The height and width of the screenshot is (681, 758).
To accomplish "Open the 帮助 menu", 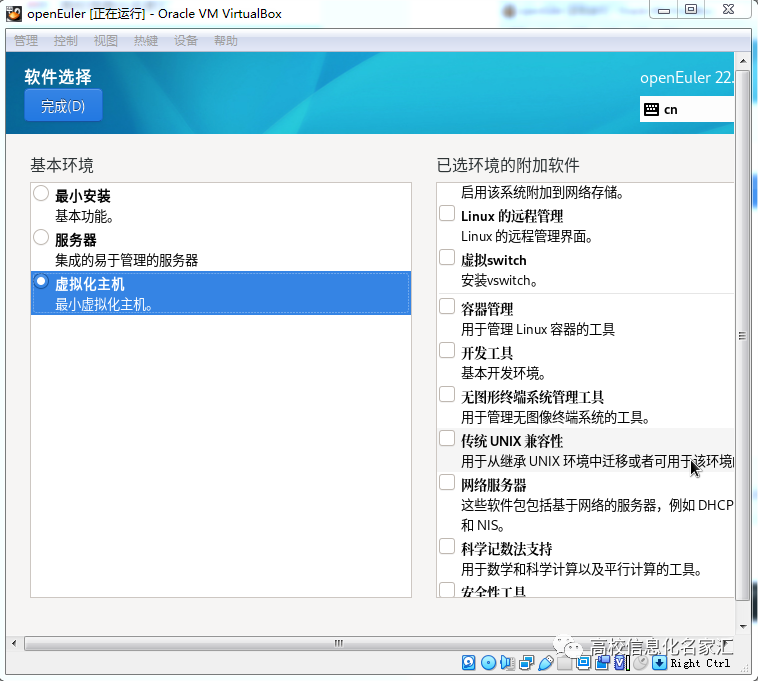I will pos(226,41).
